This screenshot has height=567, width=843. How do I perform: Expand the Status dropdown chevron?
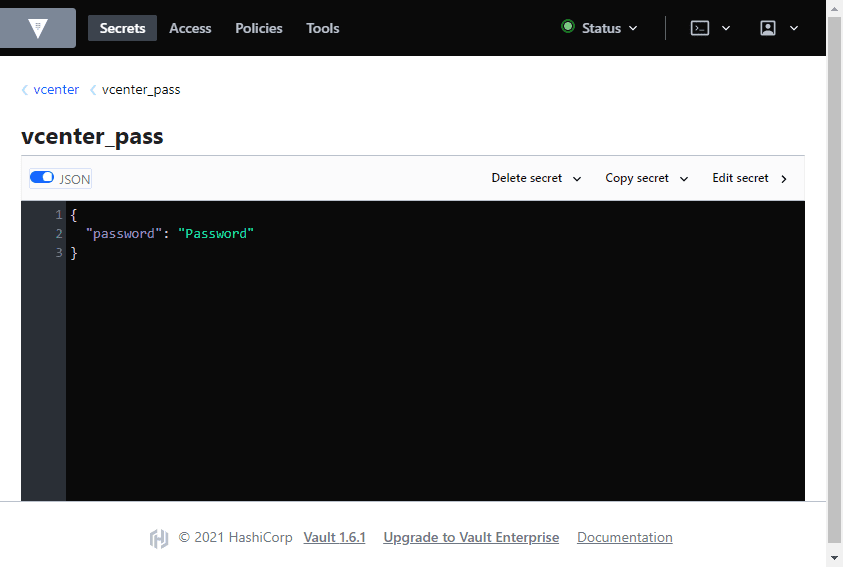click(x=633, y=28)
